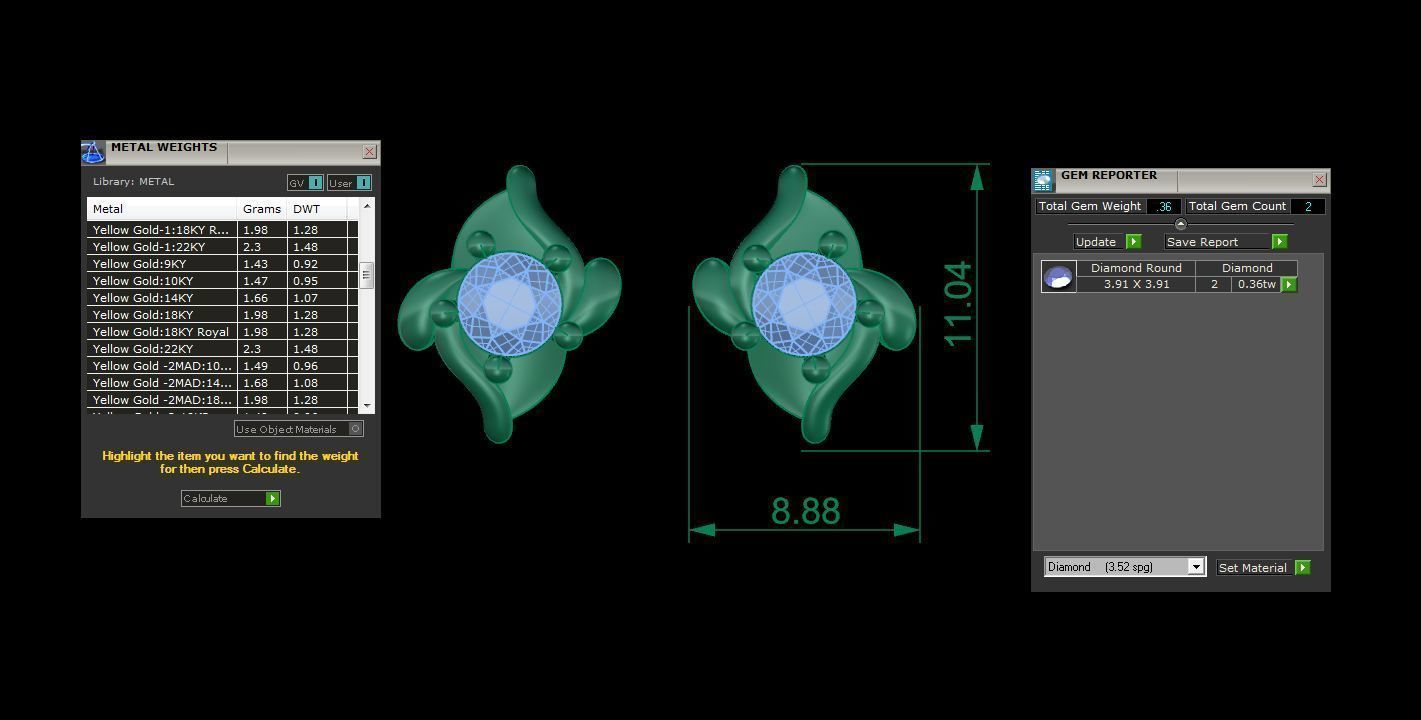
Task: Click the green arrow next to Update
Action: click(x=1133, y=242)
